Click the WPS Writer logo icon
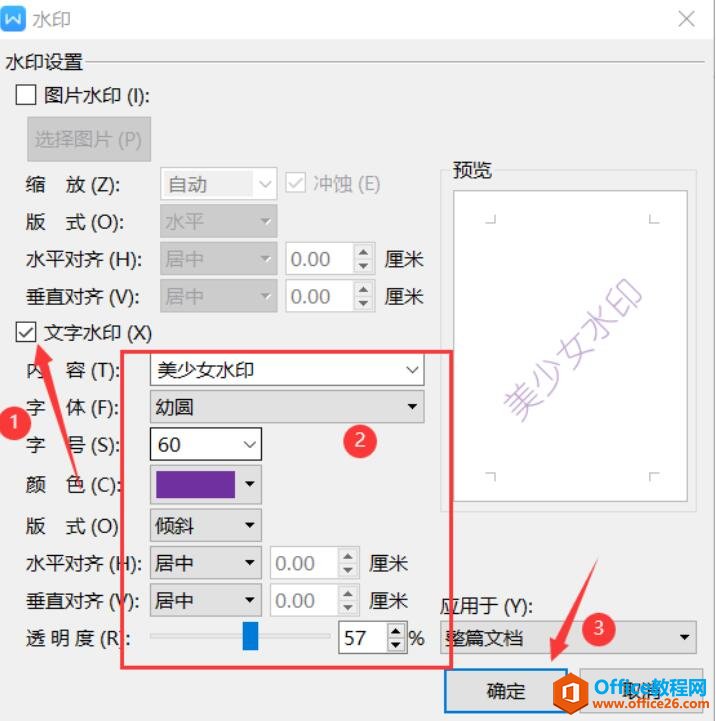The width and height of the screenshot is (716, 721). coord(13,18)
